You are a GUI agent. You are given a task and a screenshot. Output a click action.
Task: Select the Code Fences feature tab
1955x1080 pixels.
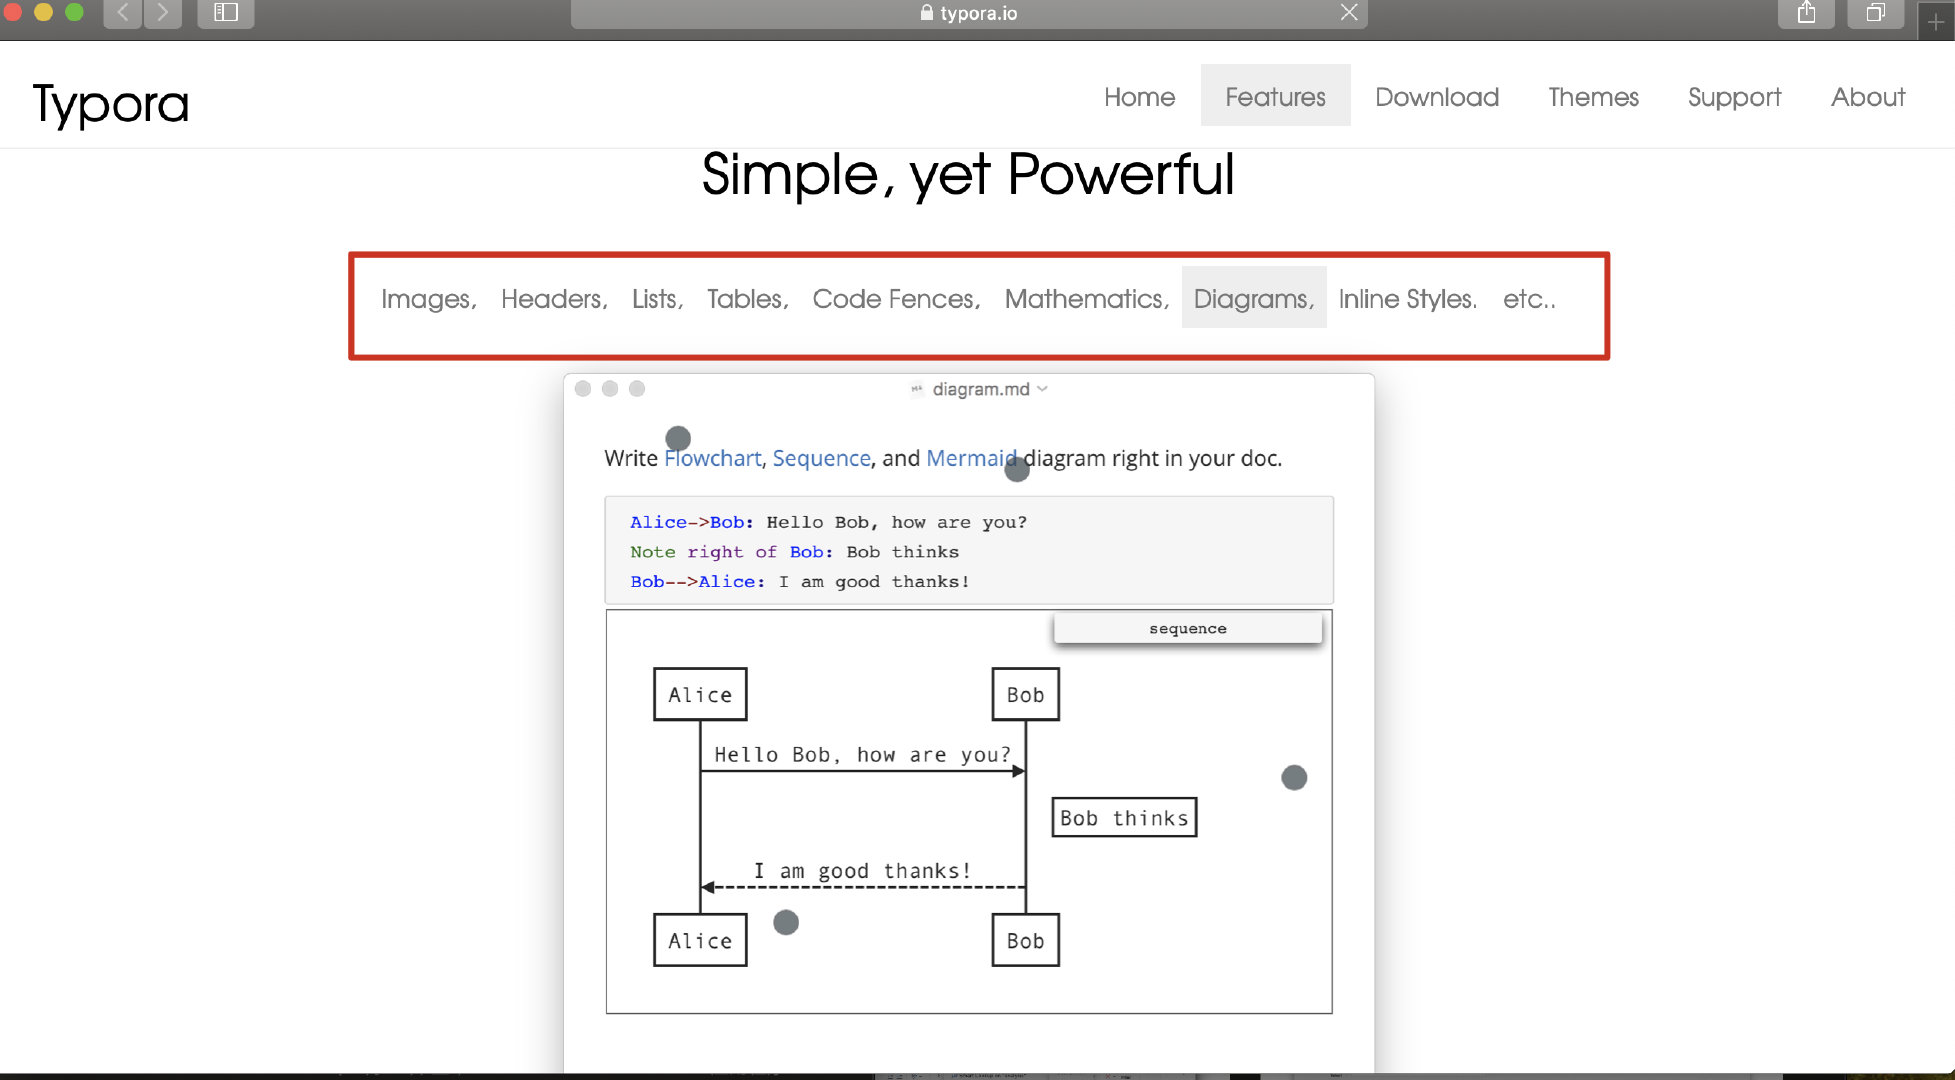(x=896, y=298)
